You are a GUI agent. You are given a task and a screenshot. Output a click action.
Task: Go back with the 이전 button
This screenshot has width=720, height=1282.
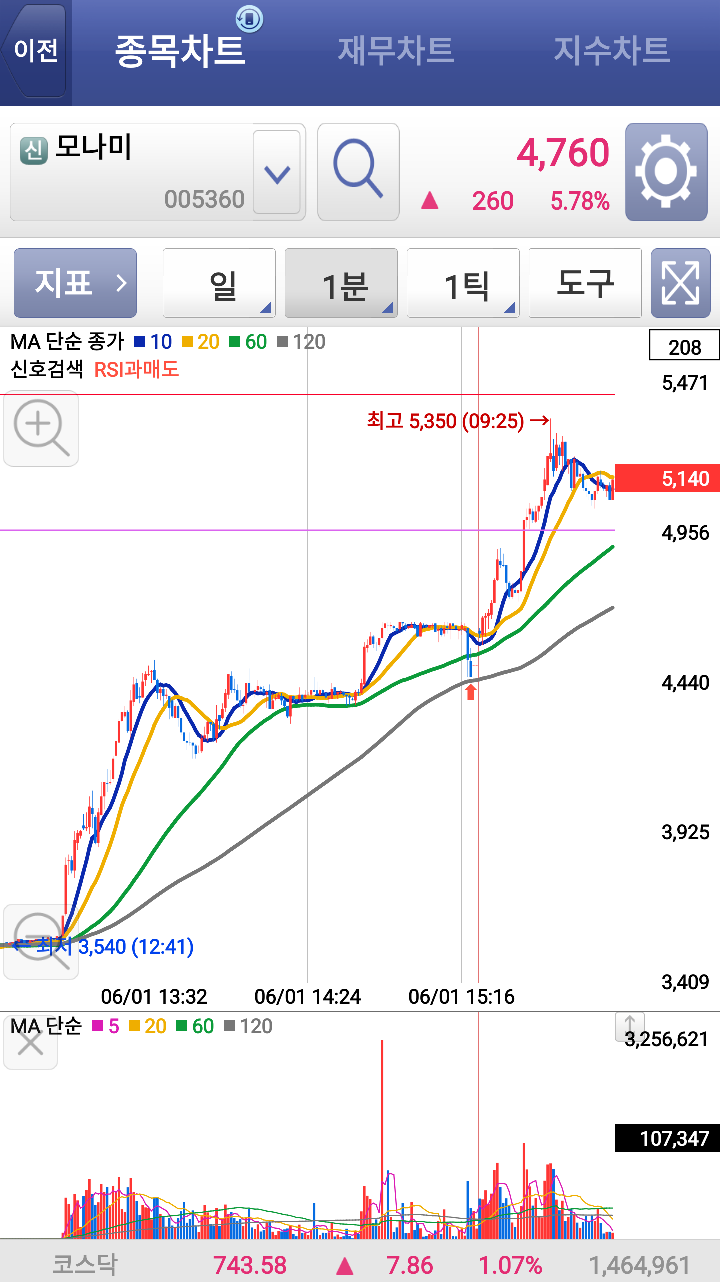(36, 50)
